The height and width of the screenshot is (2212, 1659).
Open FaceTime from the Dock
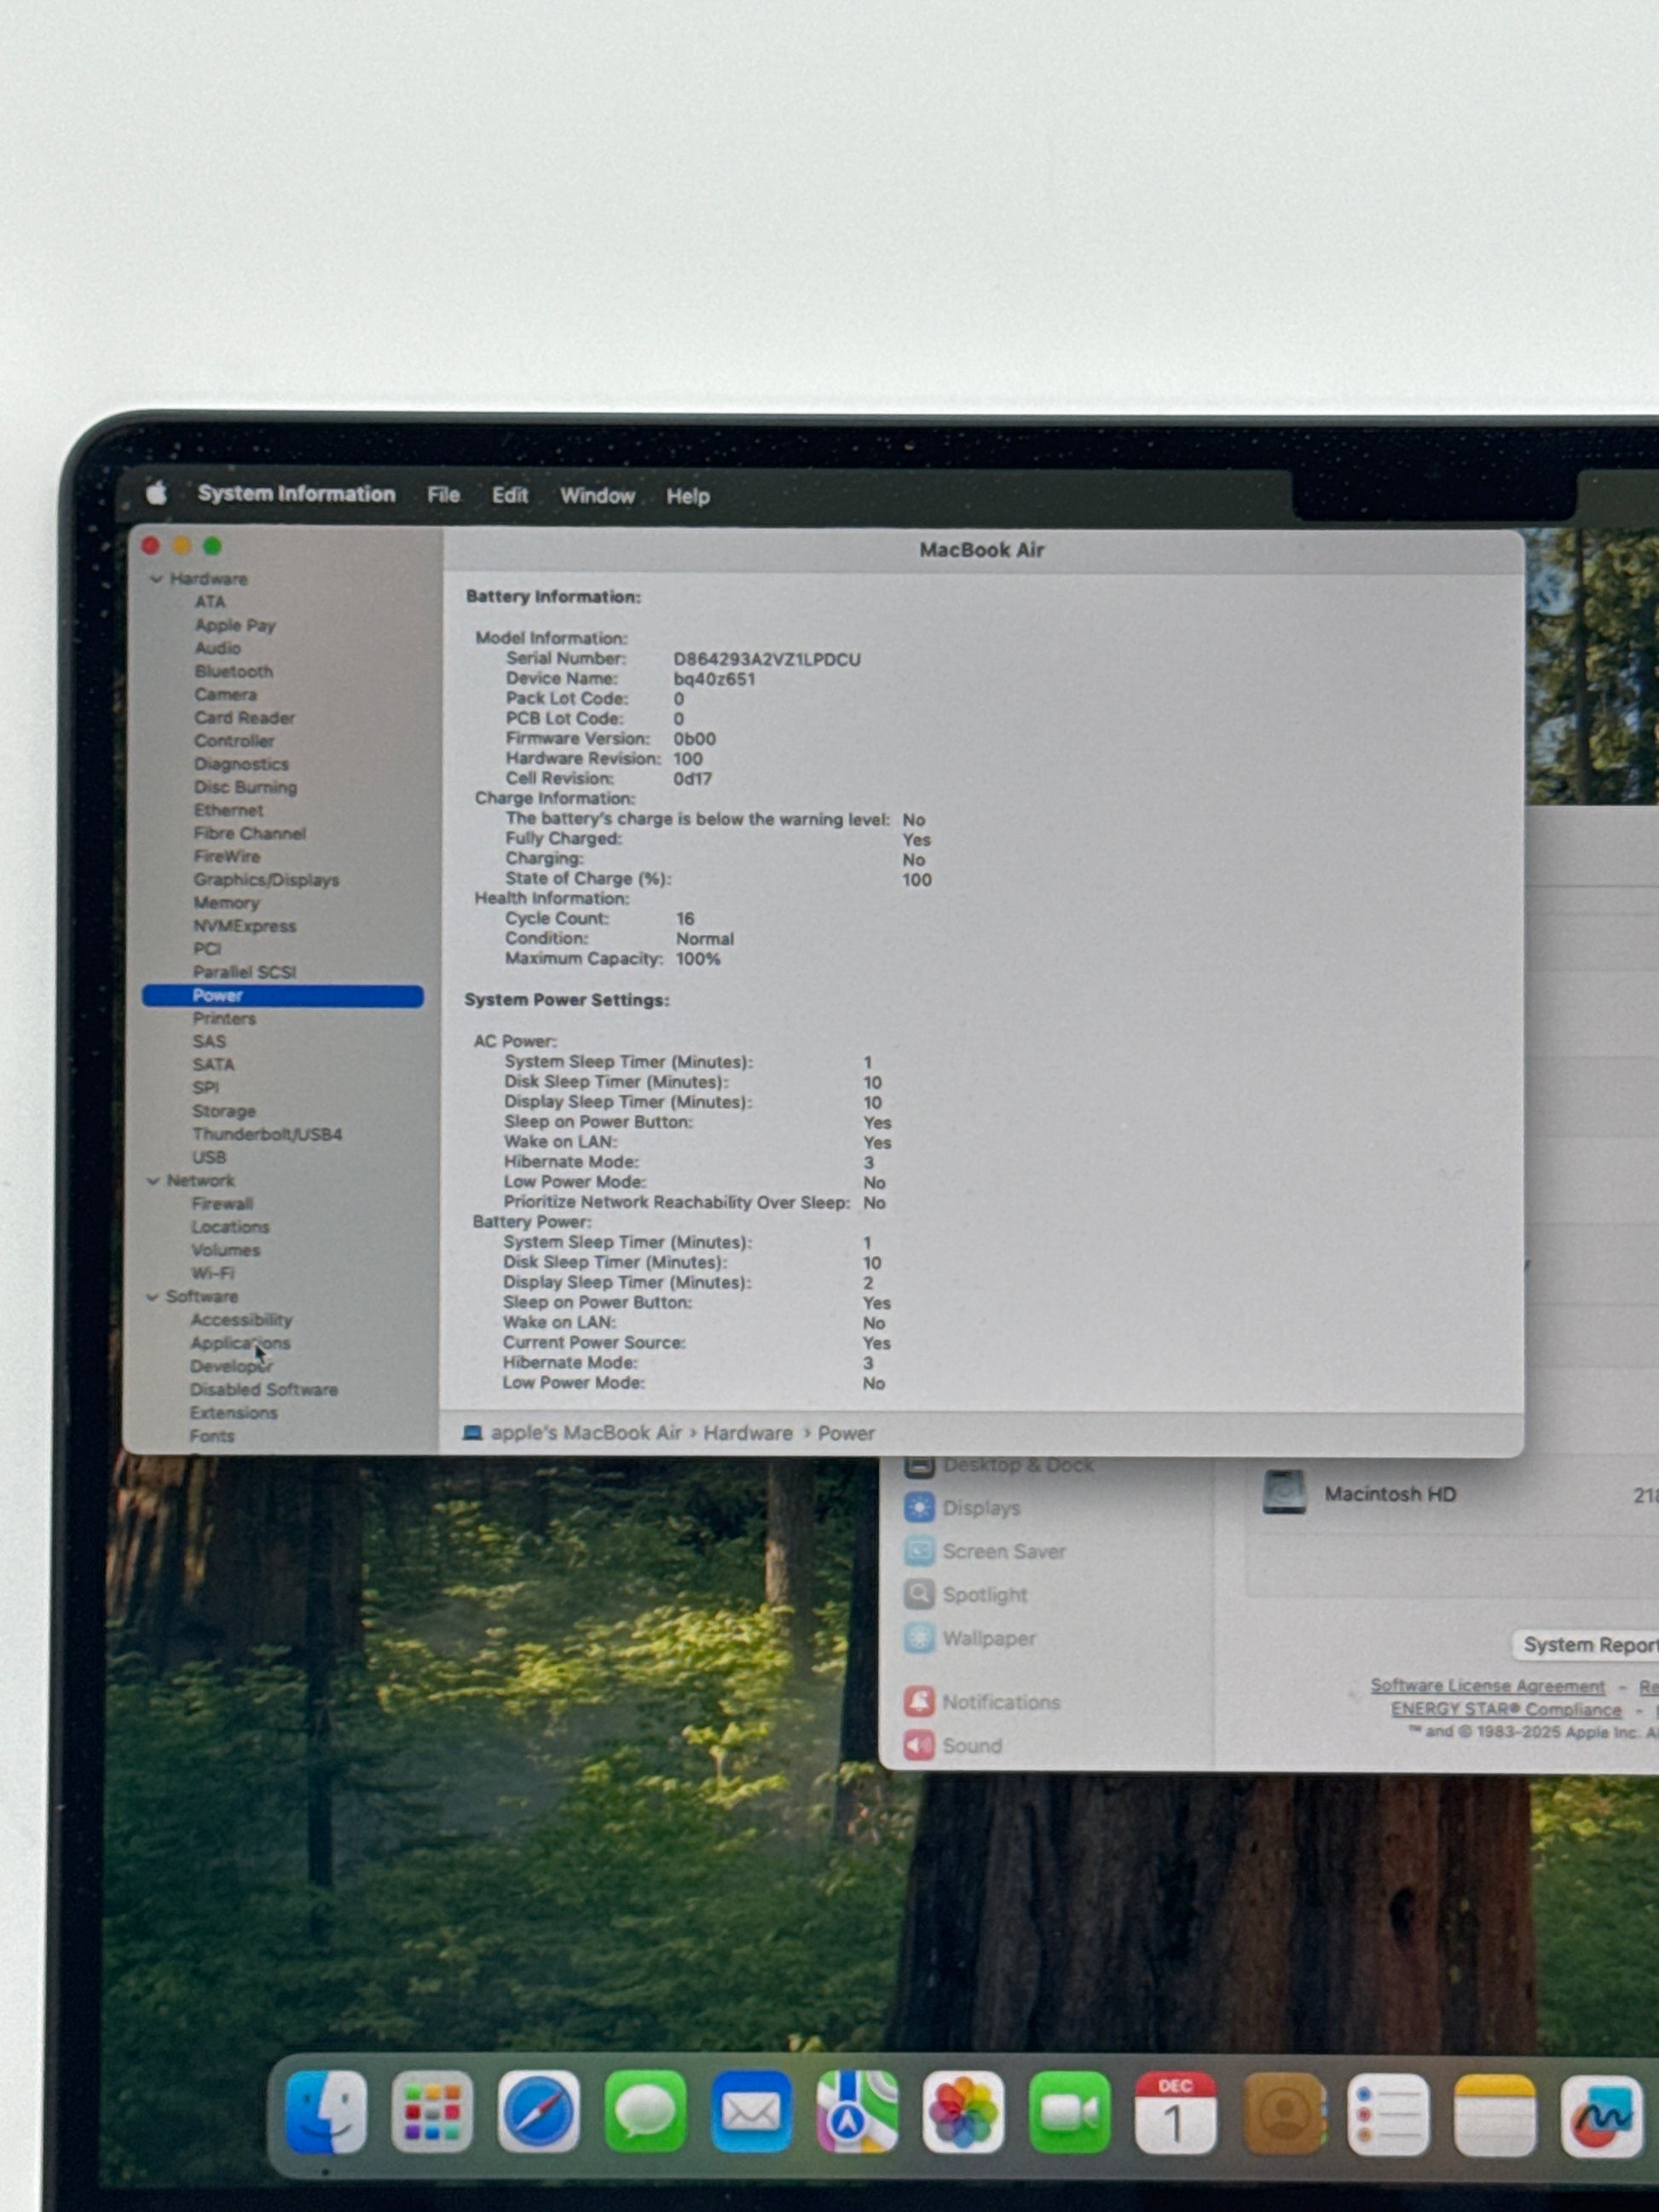[1069, 2112]
